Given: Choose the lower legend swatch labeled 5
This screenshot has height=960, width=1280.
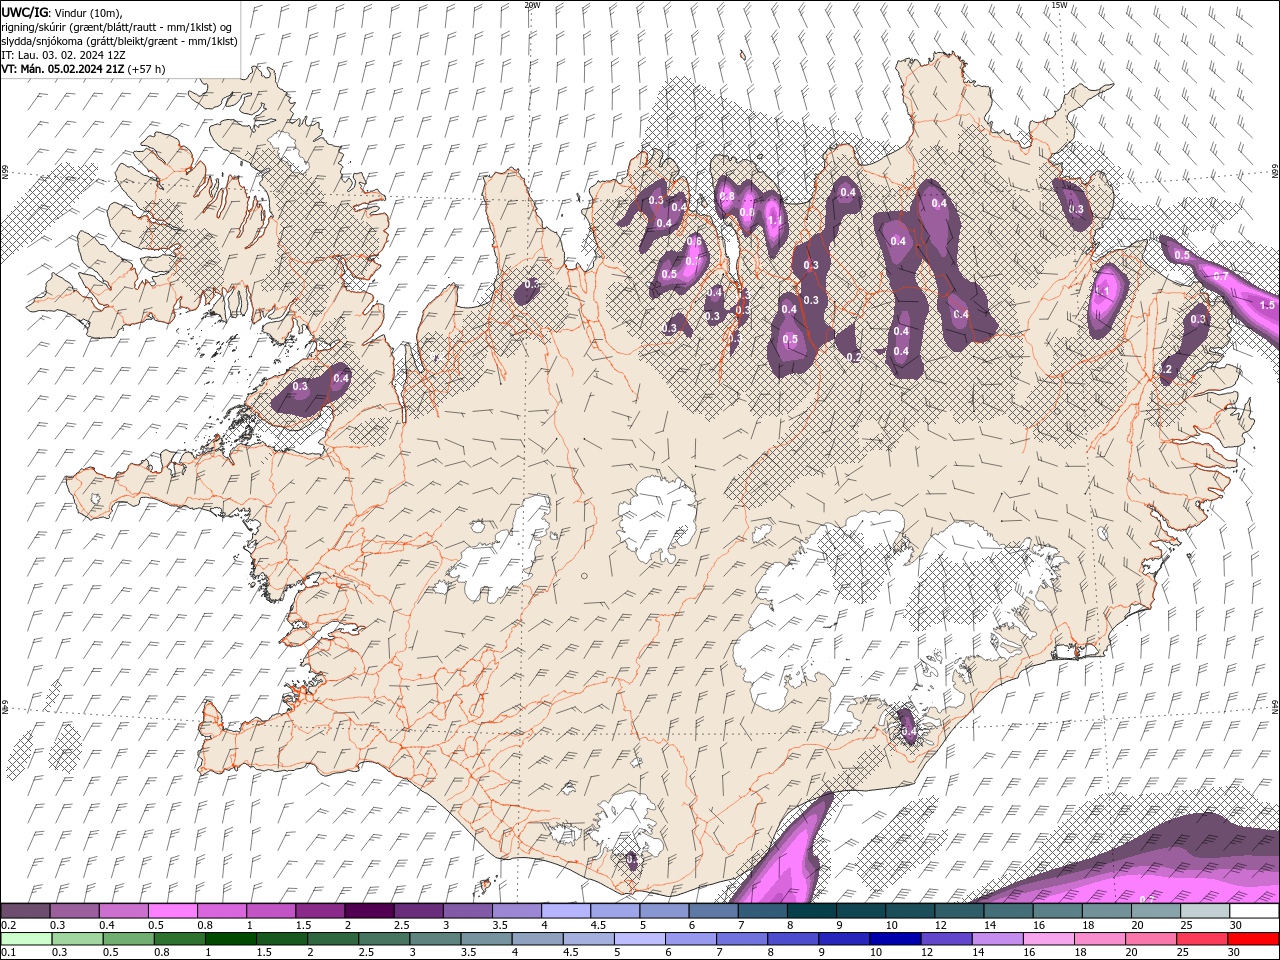Looking at the screenshot, I should click(x=639, y=939).
